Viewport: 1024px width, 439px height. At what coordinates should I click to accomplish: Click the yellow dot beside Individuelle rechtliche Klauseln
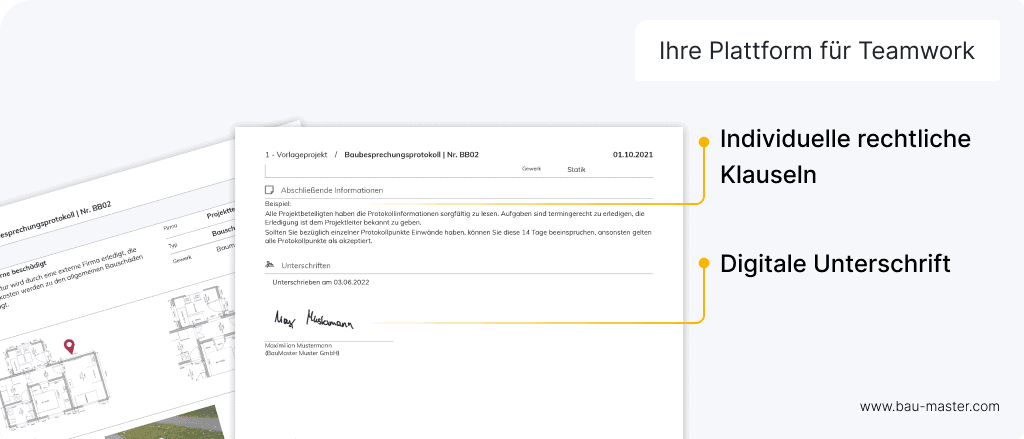704,140
